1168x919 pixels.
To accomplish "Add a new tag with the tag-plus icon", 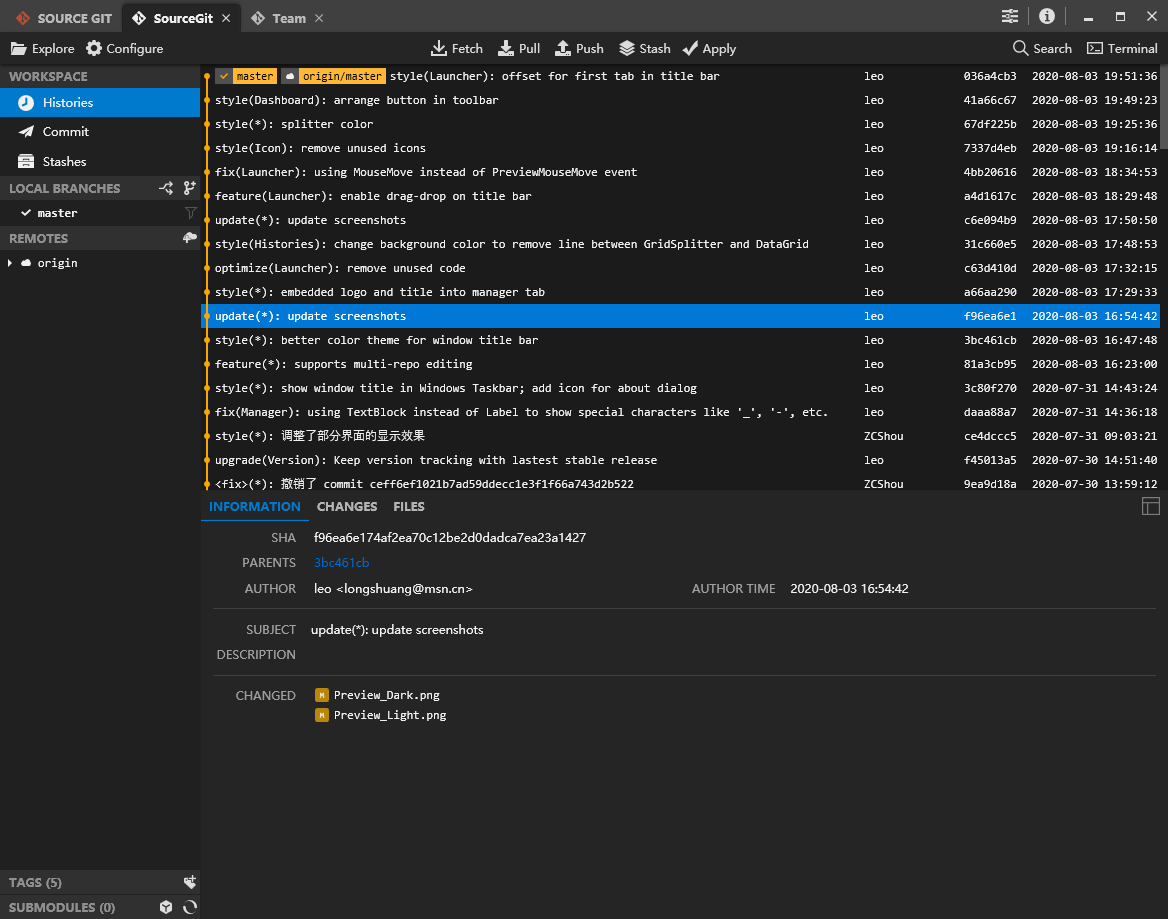I will [189, 882].
